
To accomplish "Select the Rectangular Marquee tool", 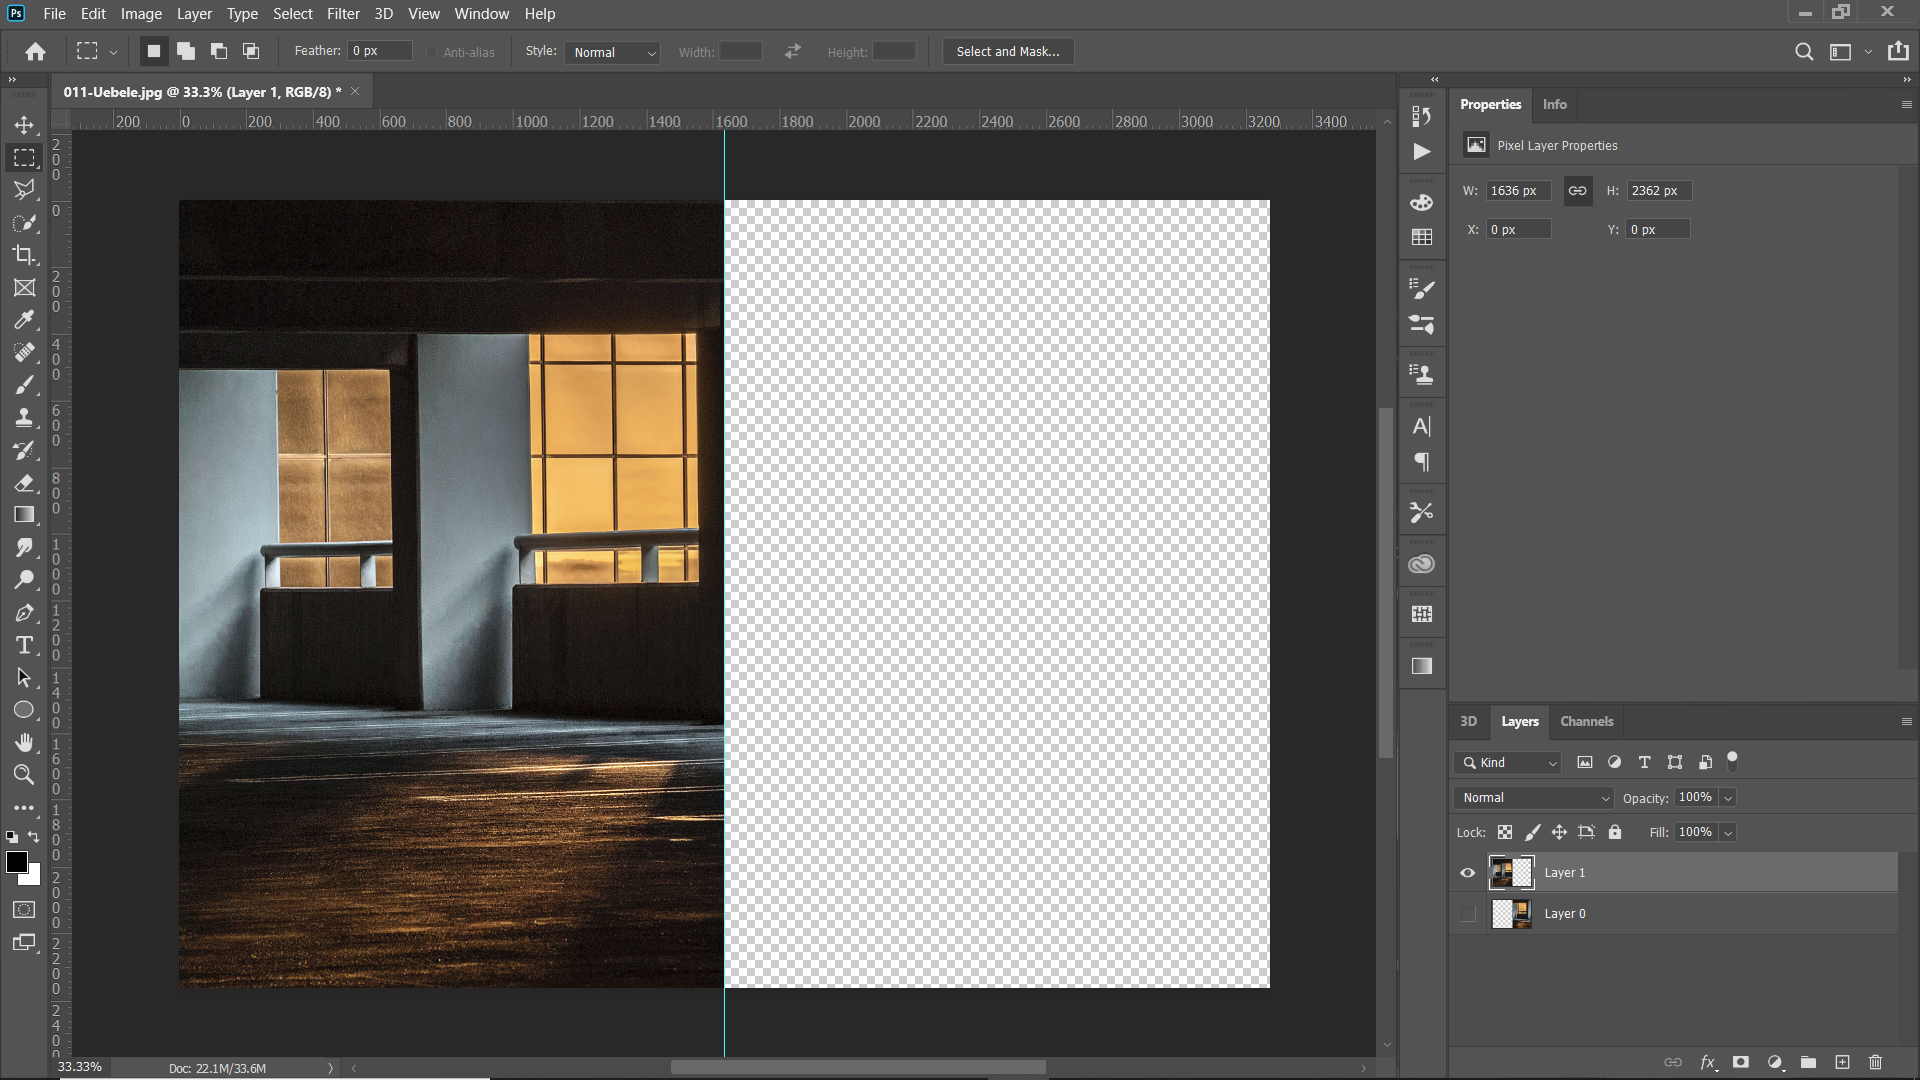I will point(24,157).
